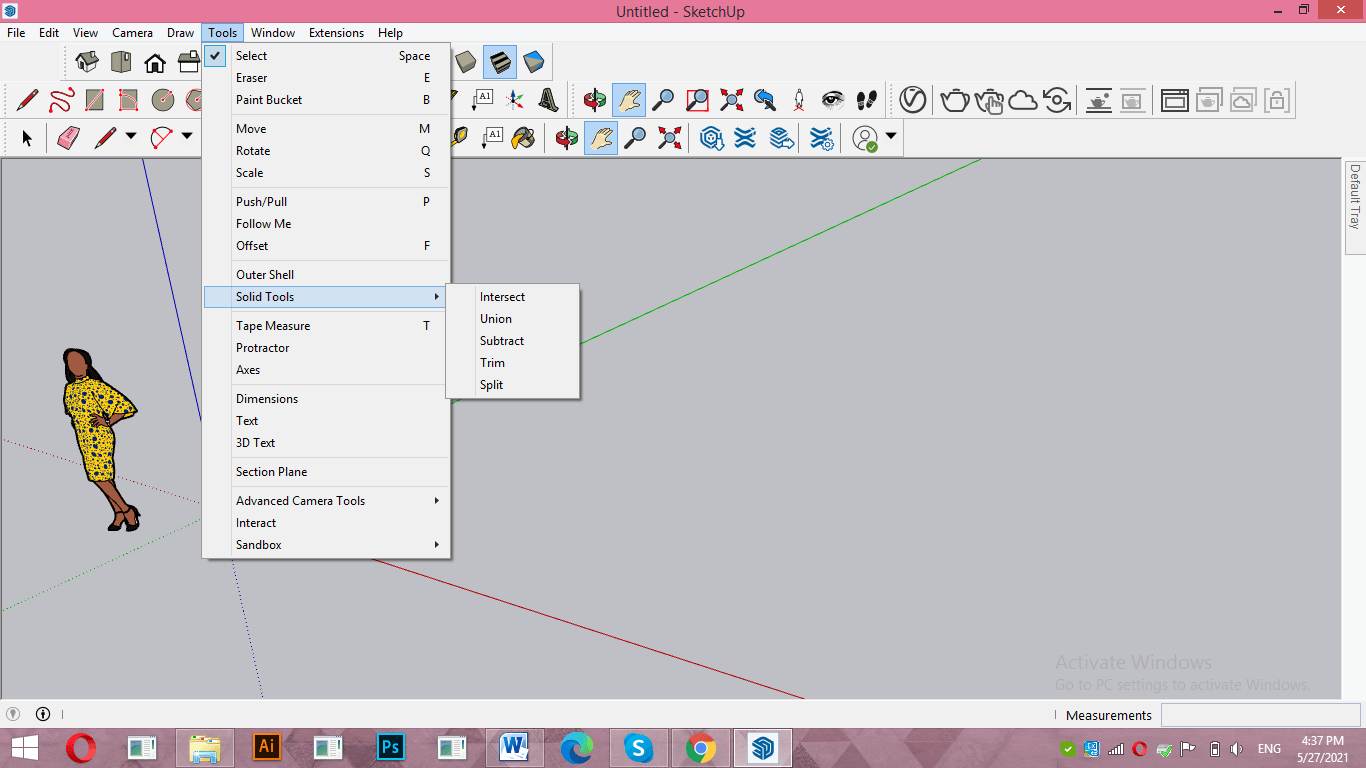Click the 3D Warehouse icon
The width and height of the screenshot is (1366, 768).
pos(712,138)
